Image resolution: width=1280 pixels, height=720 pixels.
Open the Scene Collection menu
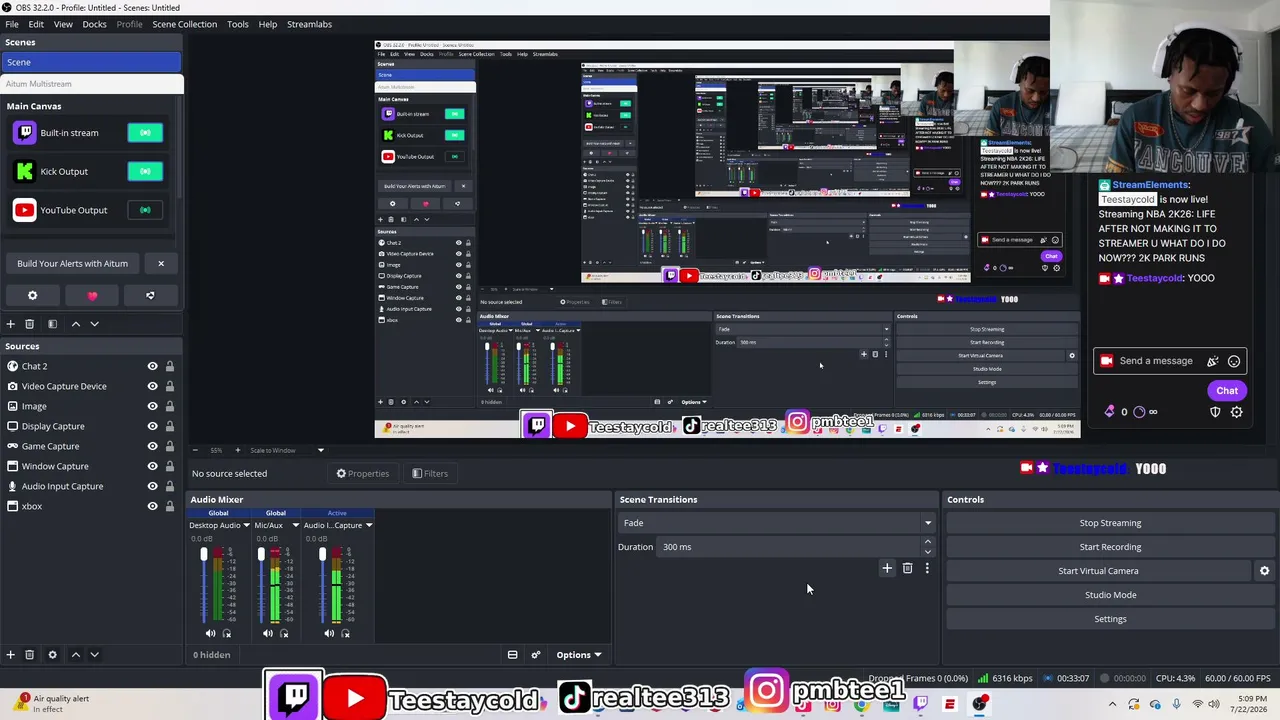point(184,24)
